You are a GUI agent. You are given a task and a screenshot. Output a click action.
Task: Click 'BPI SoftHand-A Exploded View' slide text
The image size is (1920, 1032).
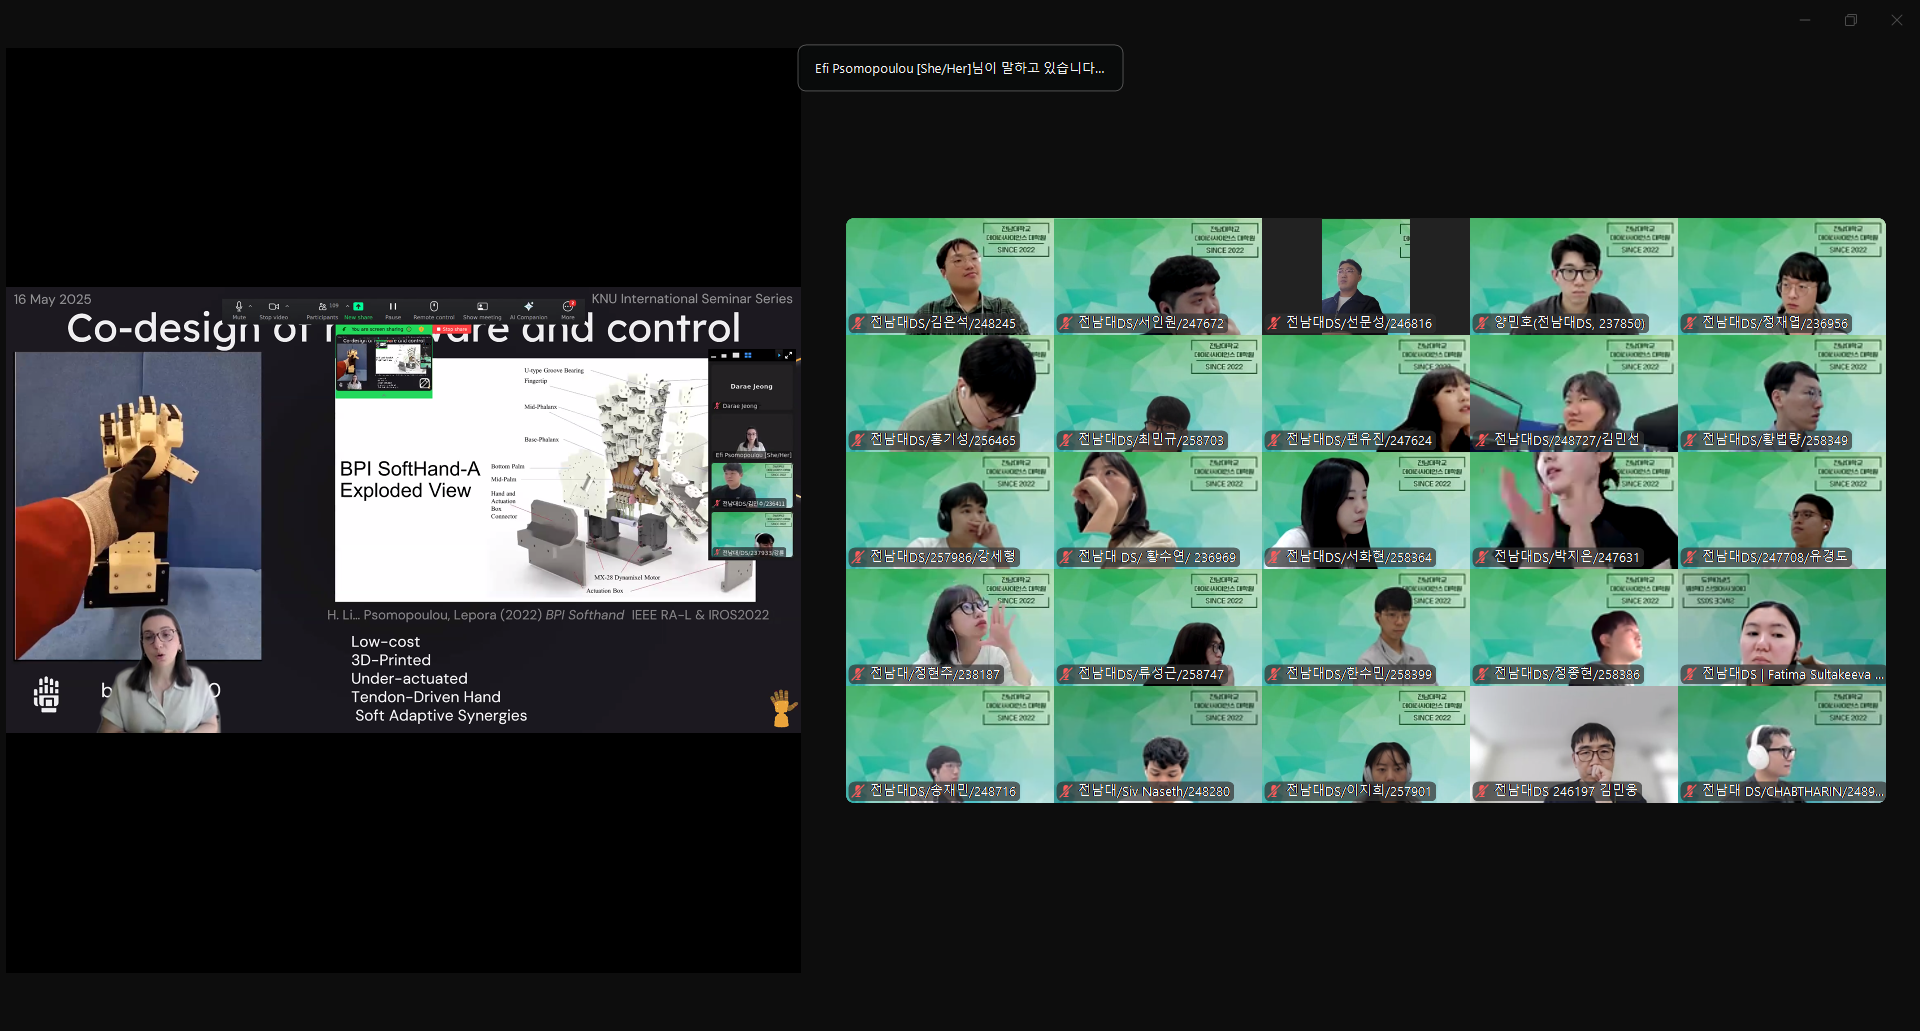(410, 480)
